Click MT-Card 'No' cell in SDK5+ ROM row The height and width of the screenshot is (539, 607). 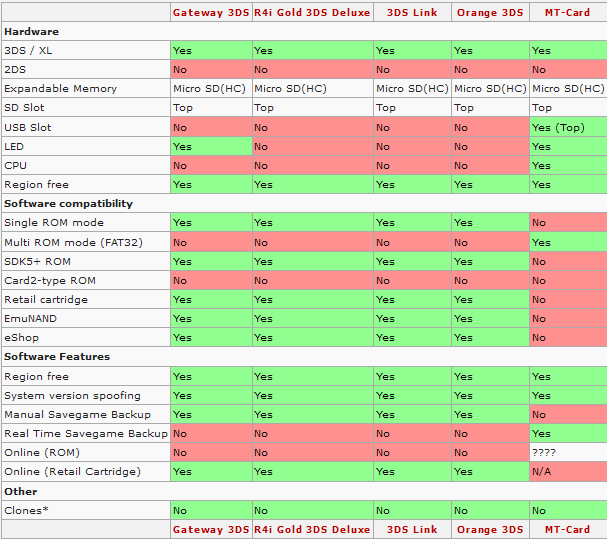click(568, 261)
